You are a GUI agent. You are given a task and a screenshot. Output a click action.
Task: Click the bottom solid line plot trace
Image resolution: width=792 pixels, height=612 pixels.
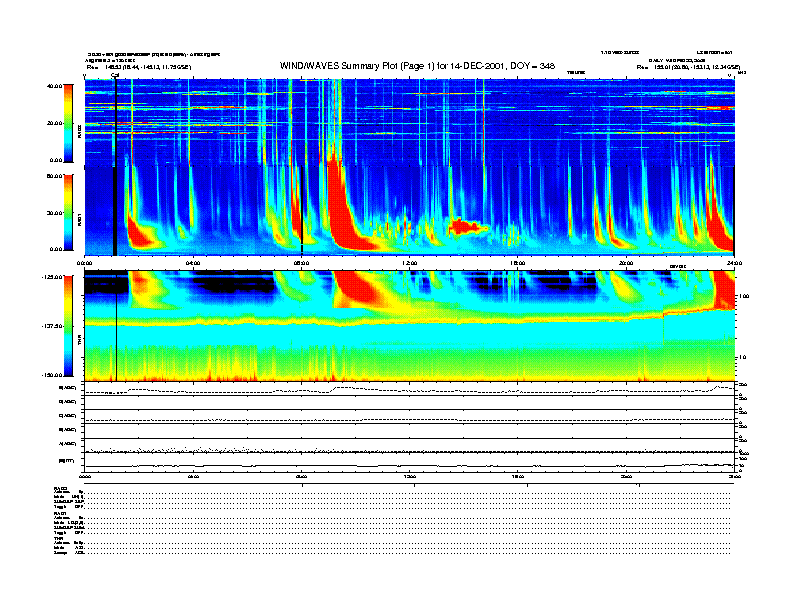coord(409,466)
